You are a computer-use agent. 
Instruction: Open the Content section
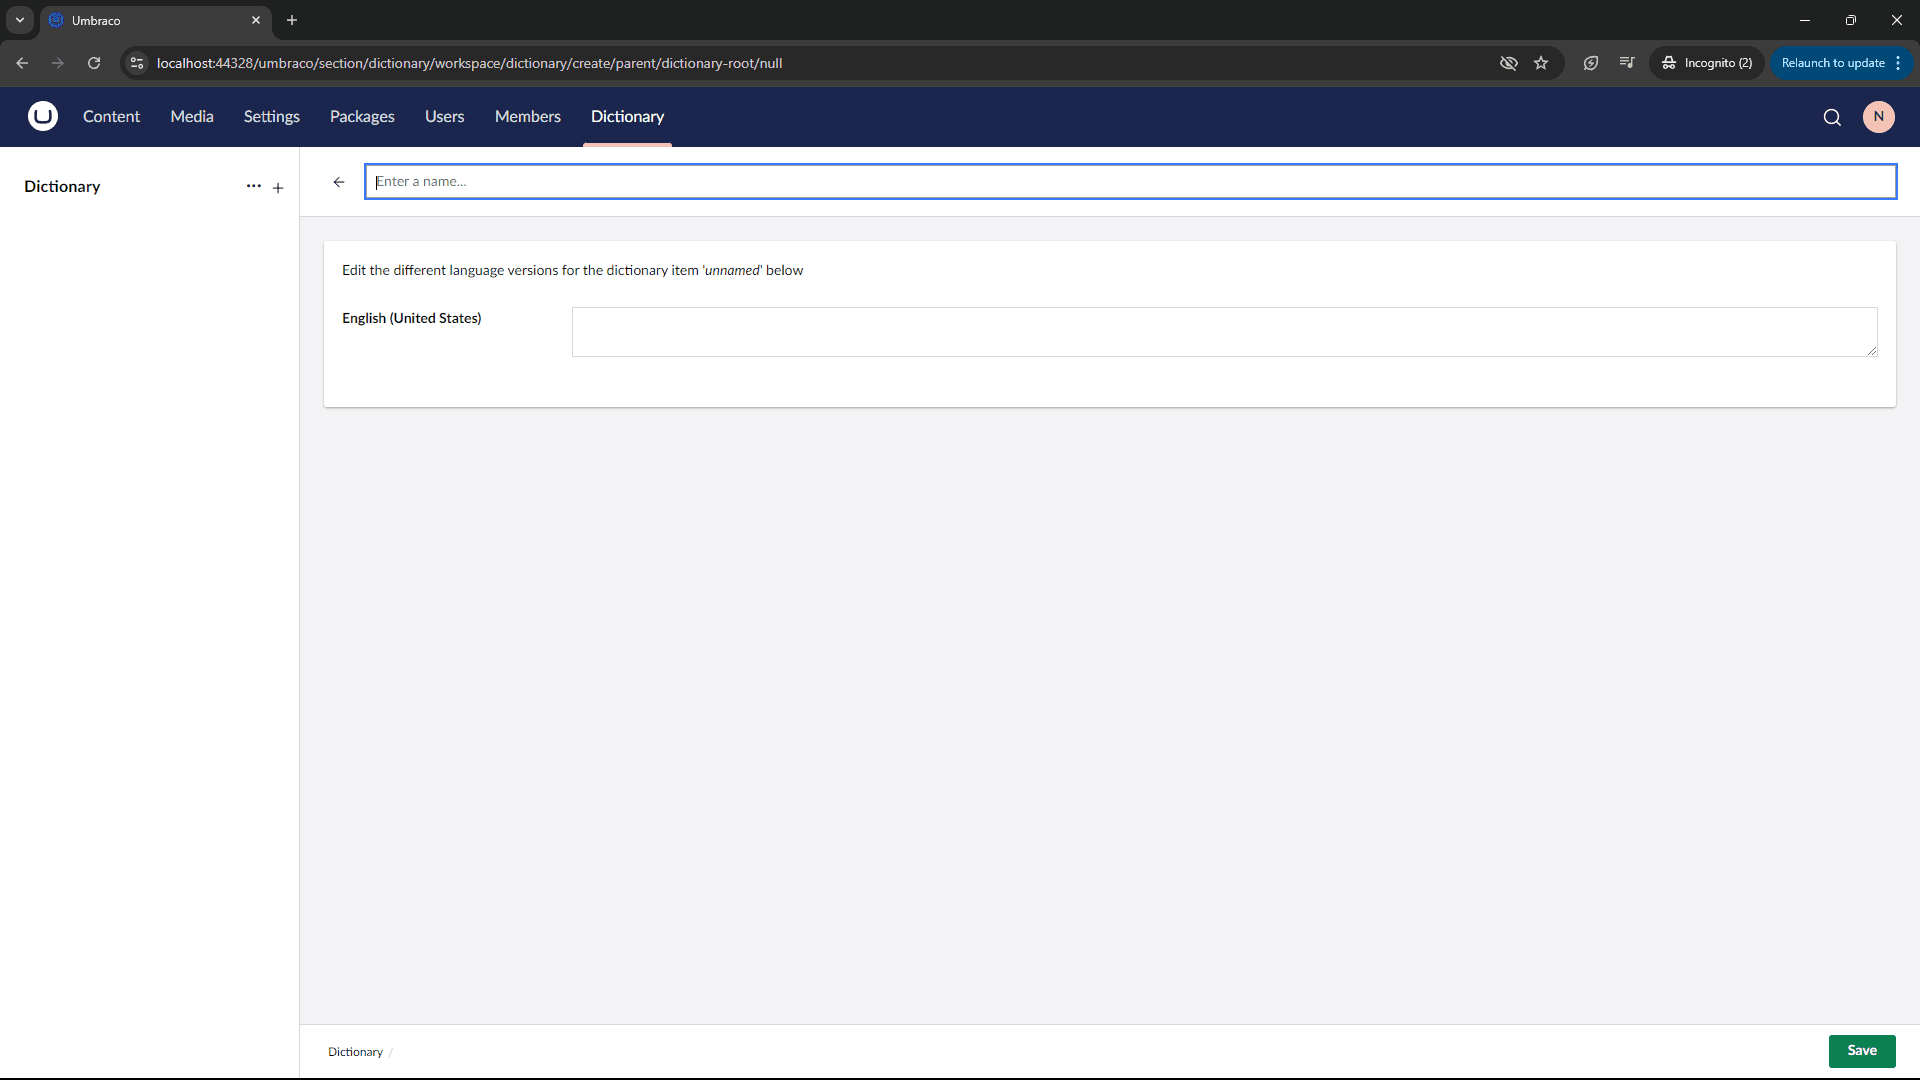coord(111,117)
